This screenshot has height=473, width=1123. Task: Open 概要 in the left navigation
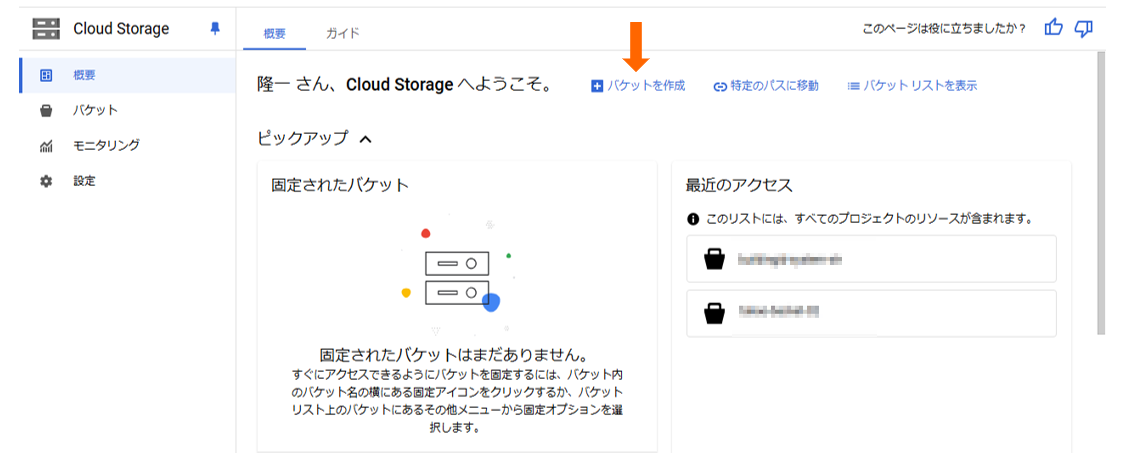(127, 75)
